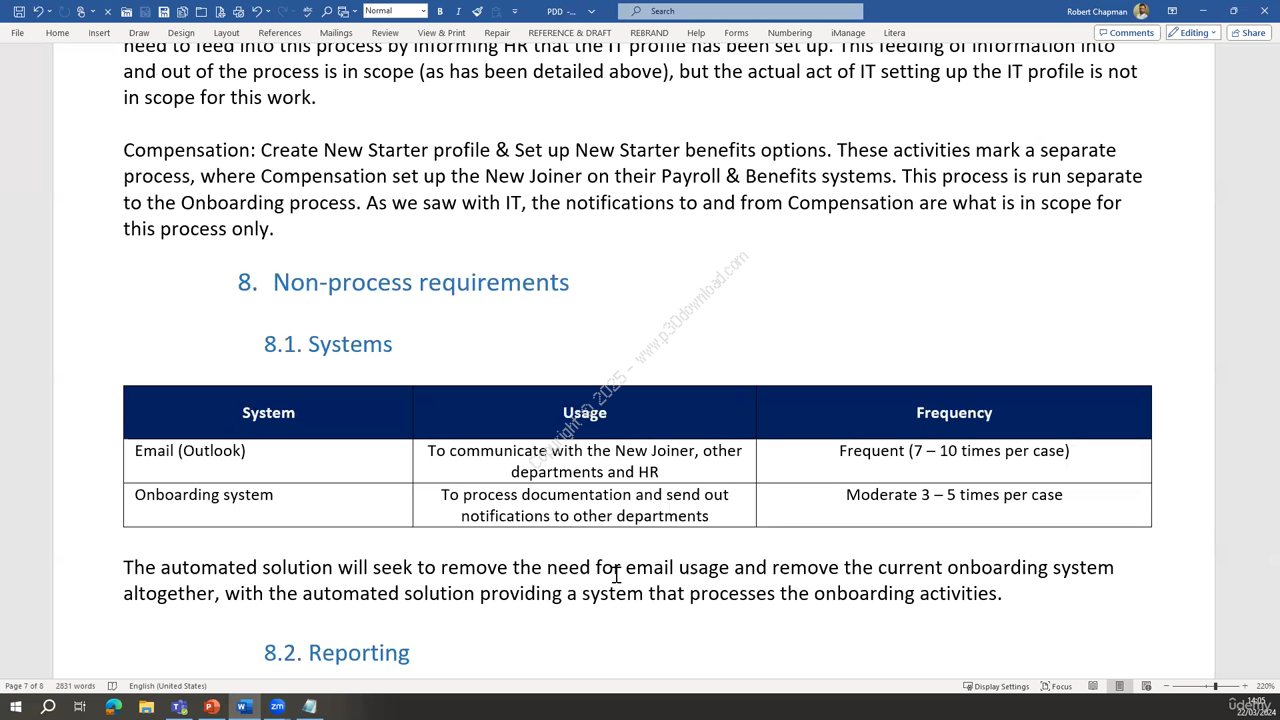Go to the Layout ribbon tab

click(x=226, y=33)
